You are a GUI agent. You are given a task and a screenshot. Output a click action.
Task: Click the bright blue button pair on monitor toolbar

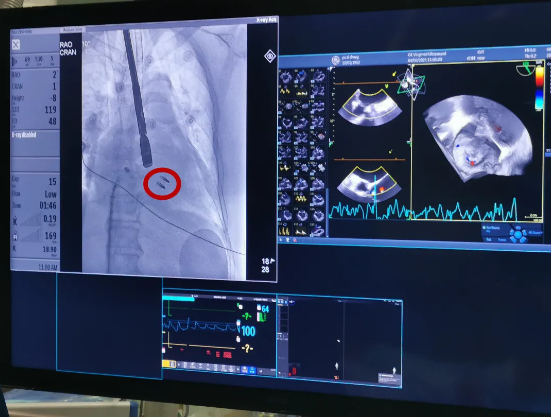[x=248, y=370]
